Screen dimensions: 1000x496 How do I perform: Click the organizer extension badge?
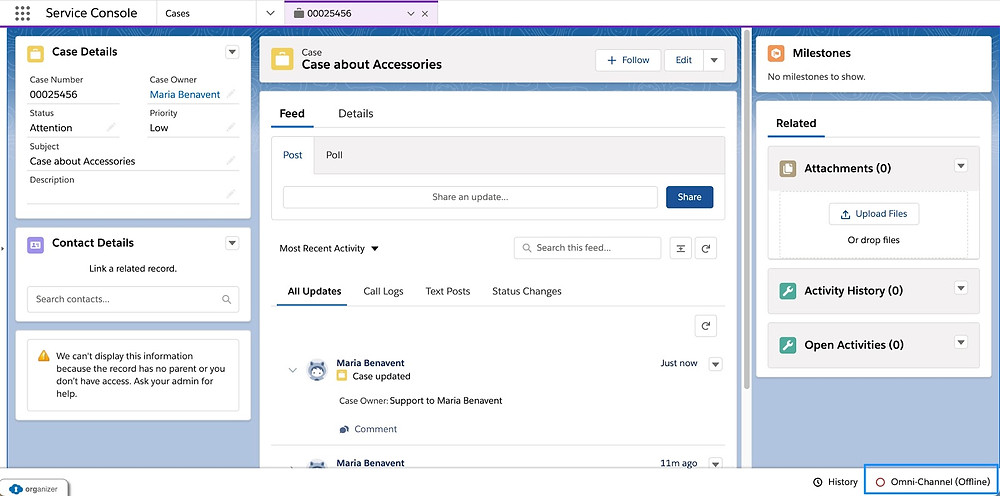pos(34,488)
